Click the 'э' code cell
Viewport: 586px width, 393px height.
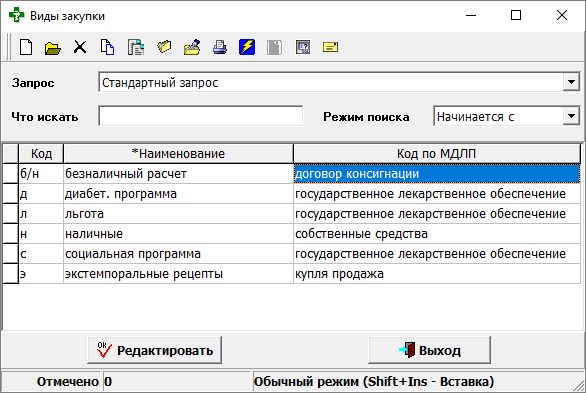click(x=41, y=273)
